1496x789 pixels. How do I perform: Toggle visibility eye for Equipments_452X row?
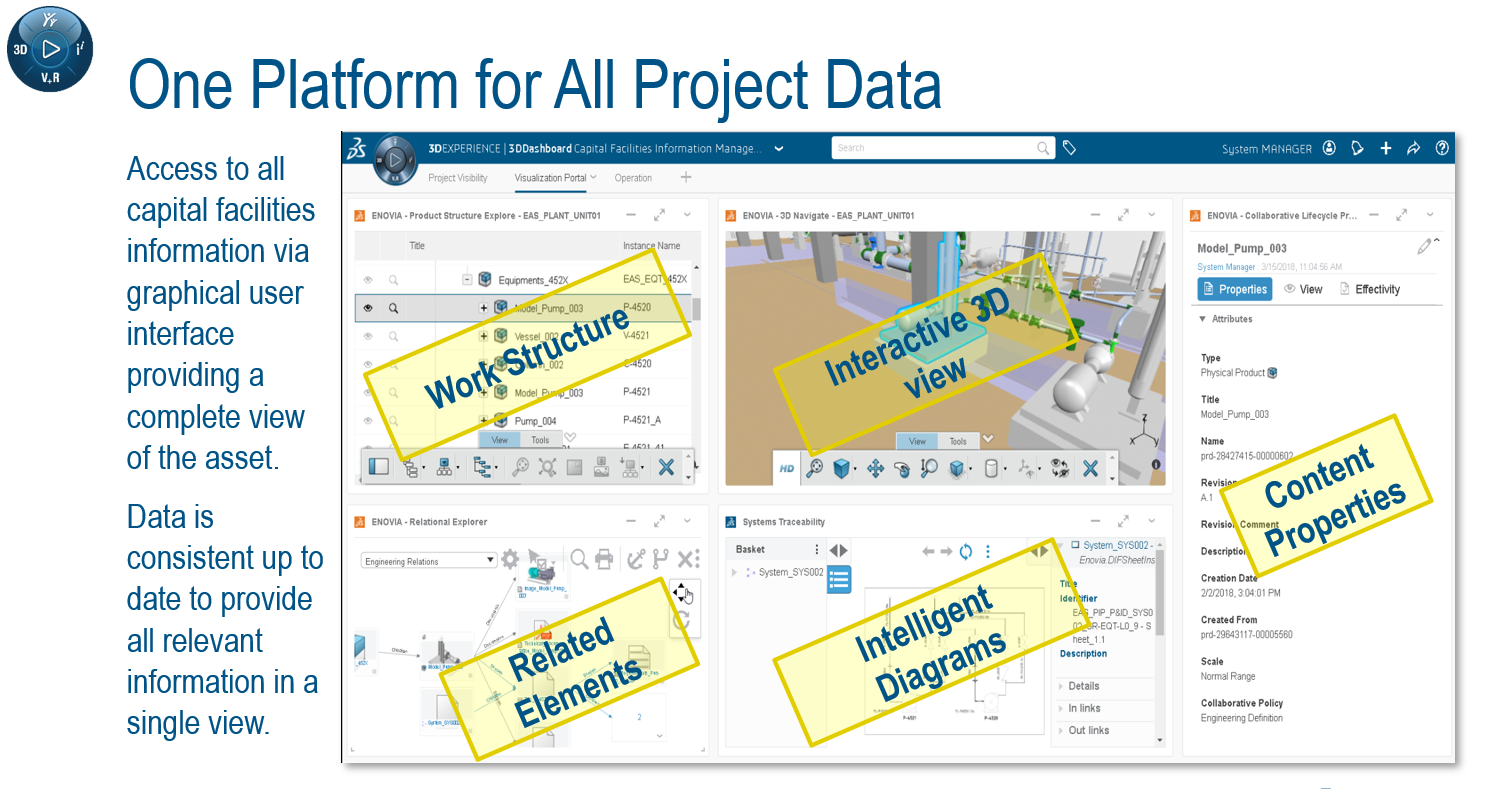point(368,280)
